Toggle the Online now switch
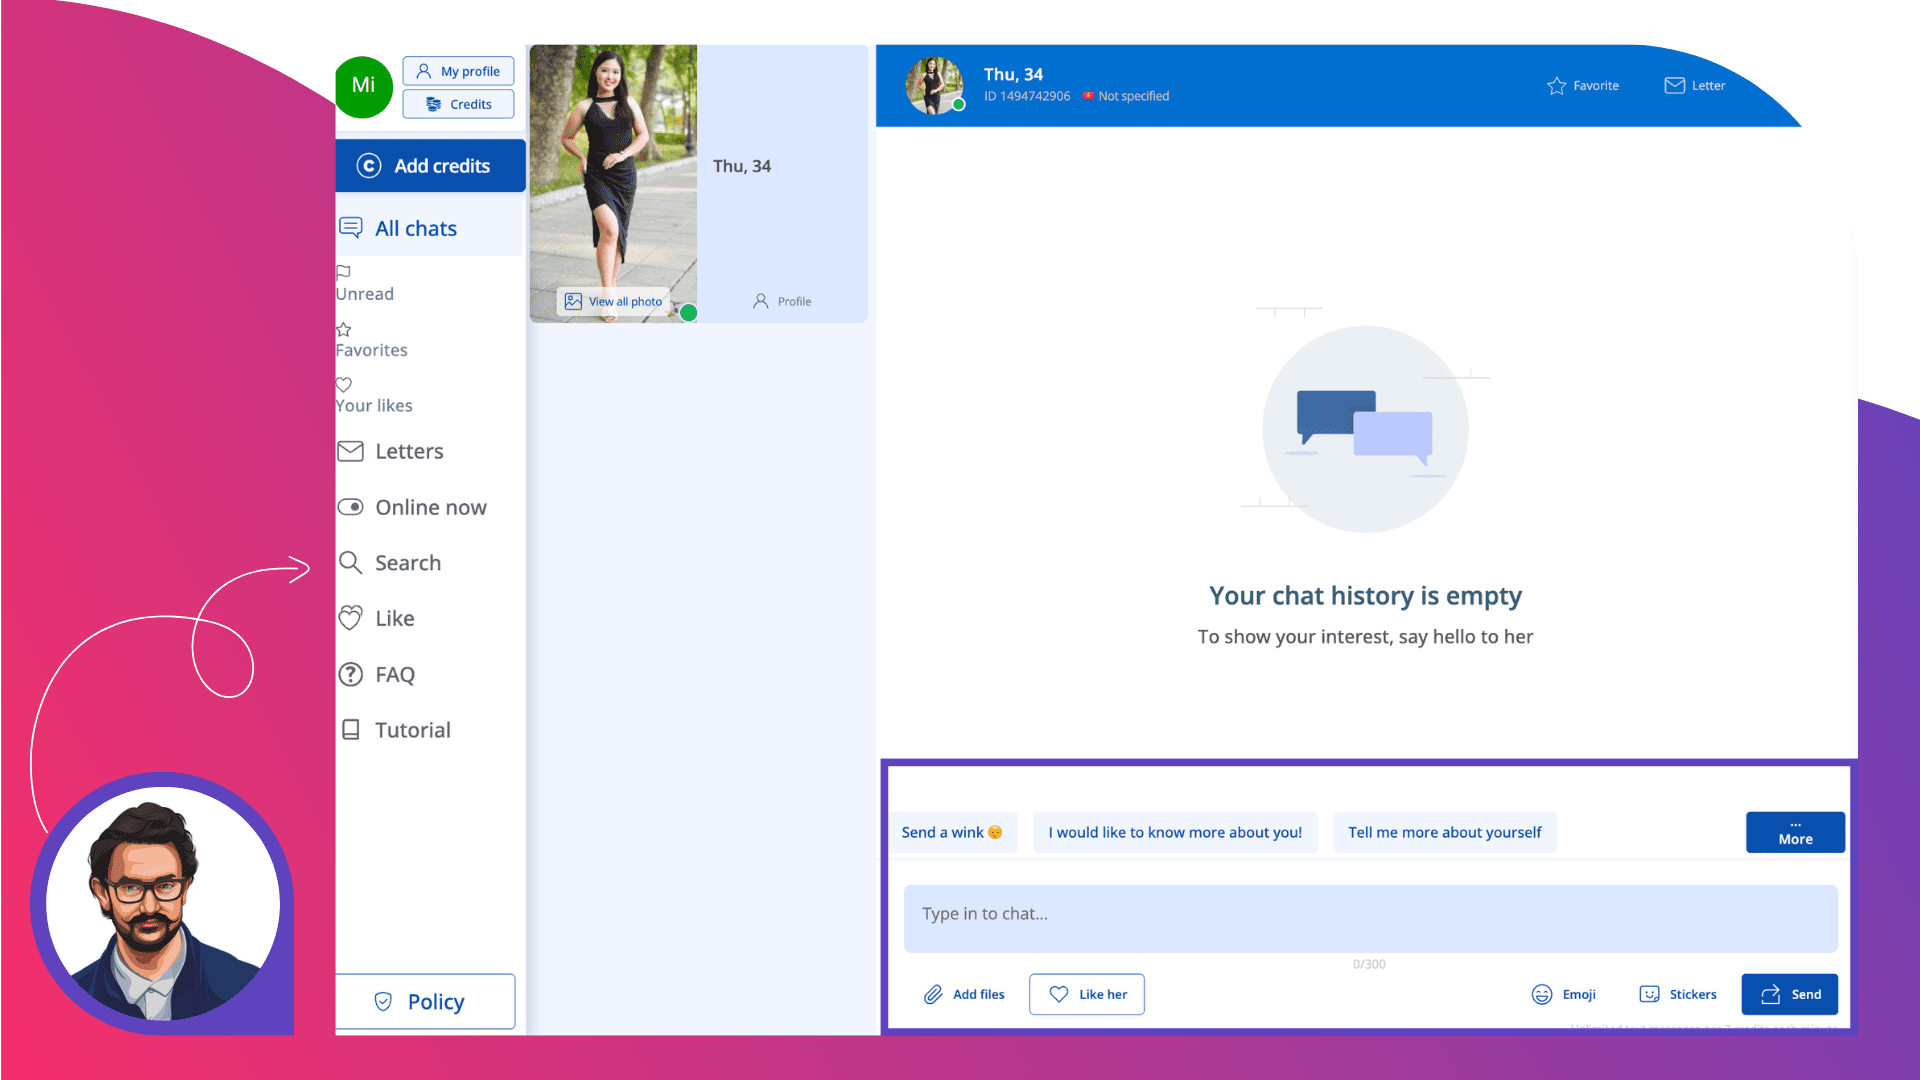Screen dimensions: 1920x1080 coord(351,507)
